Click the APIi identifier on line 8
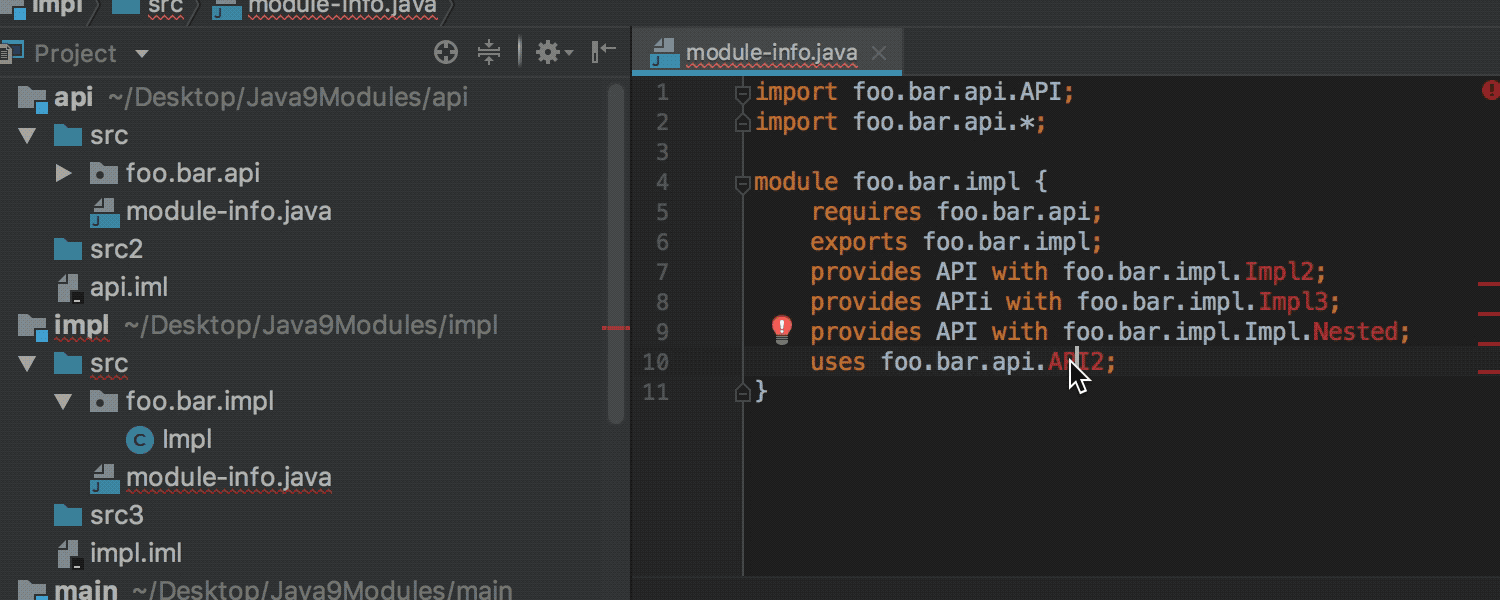Screen dimensions: 1500x600 click(964, 301)
